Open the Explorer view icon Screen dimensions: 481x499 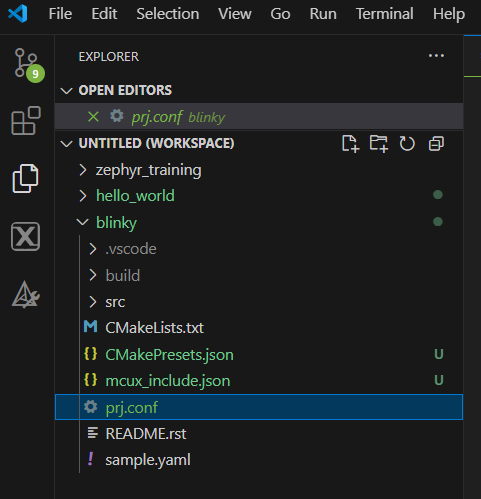[x=26, y=178]
